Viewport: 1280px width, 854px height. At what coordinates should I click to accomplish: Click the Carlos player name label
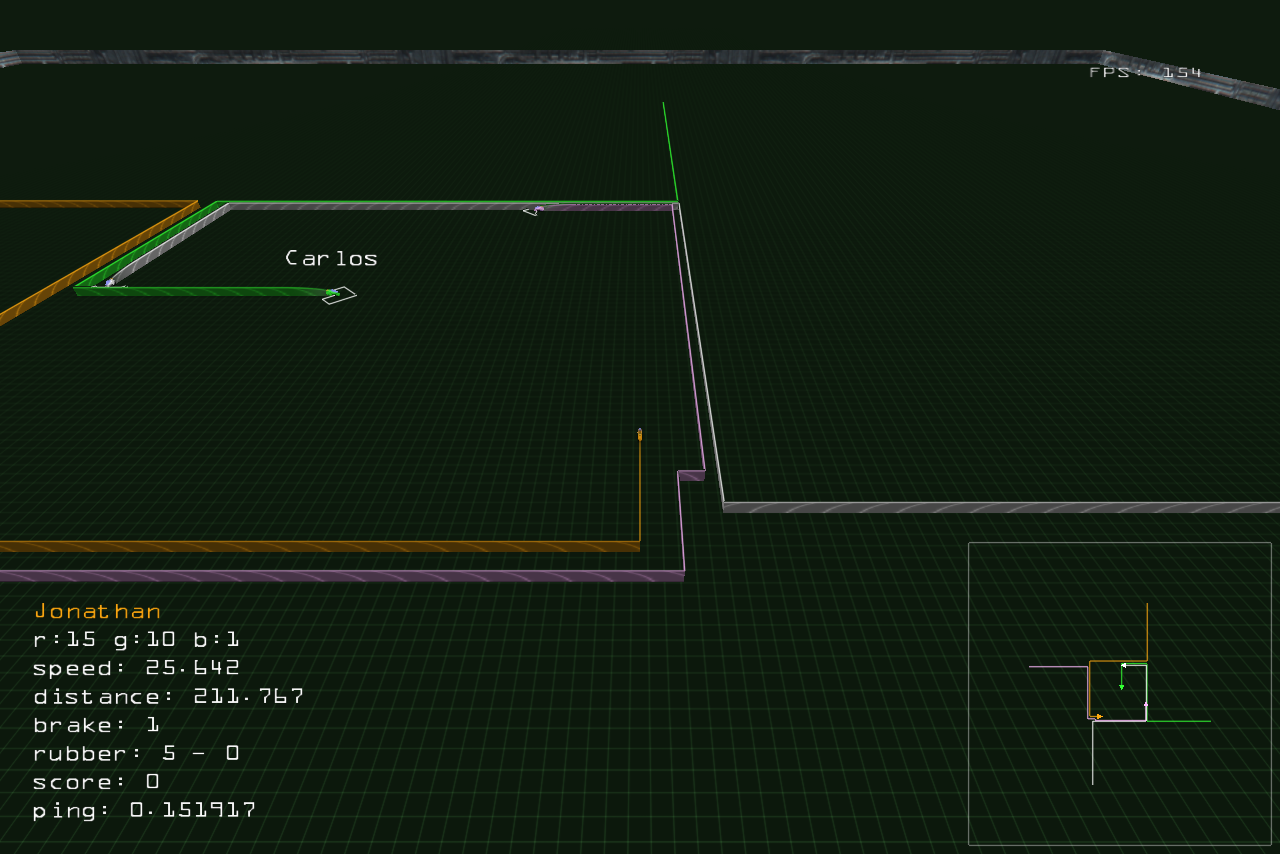click(x=331, y=258)
